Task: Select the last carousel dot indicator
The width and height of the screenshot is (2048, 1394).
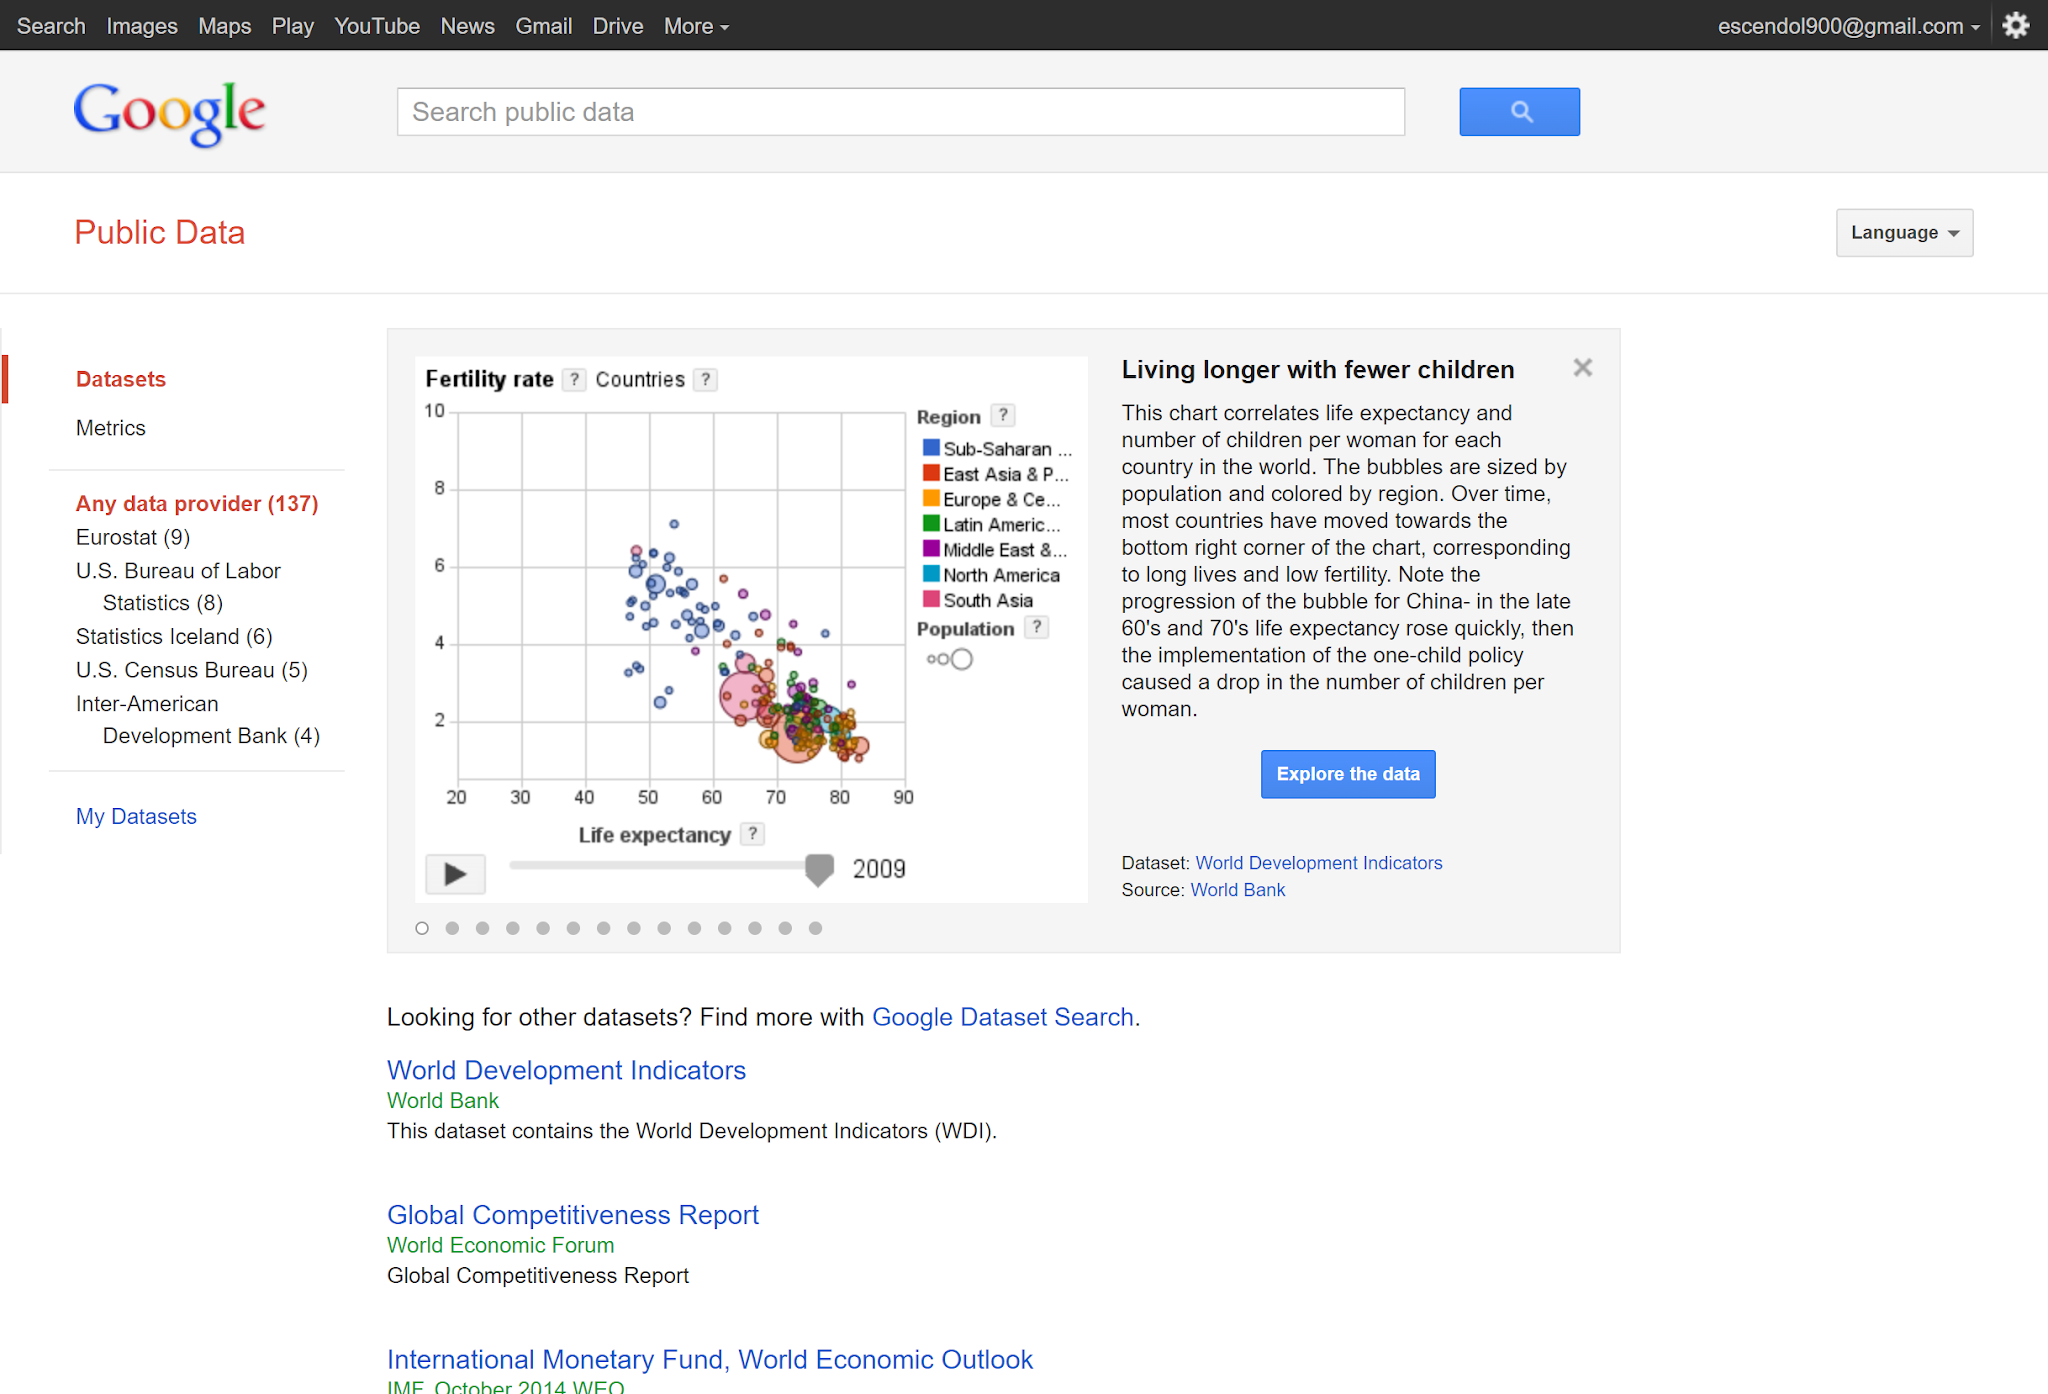Action: [815, 928]
